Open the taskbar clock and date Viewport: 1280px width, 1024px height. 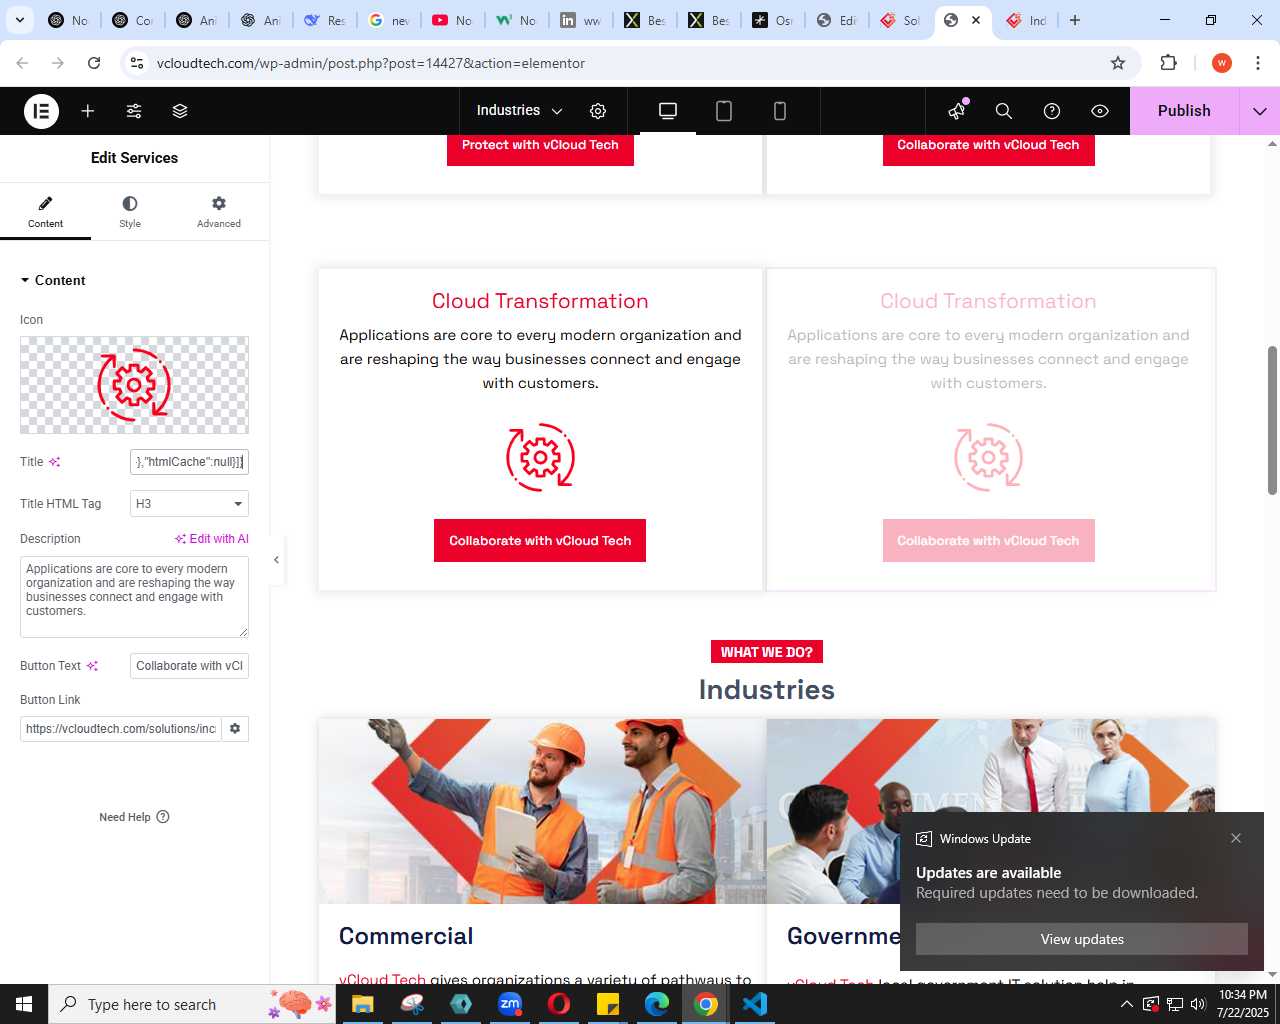[x=1243, y=1004]
